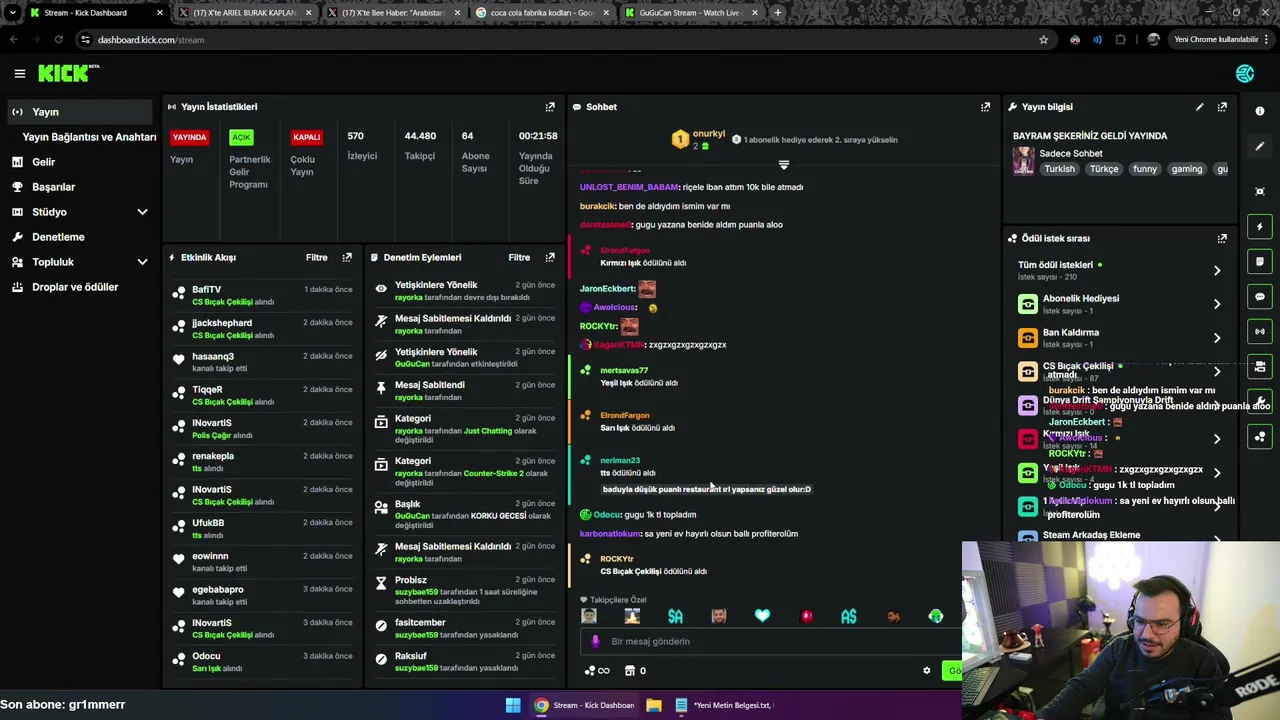Expand the Stüdyo sidebar section

point(142,212)
